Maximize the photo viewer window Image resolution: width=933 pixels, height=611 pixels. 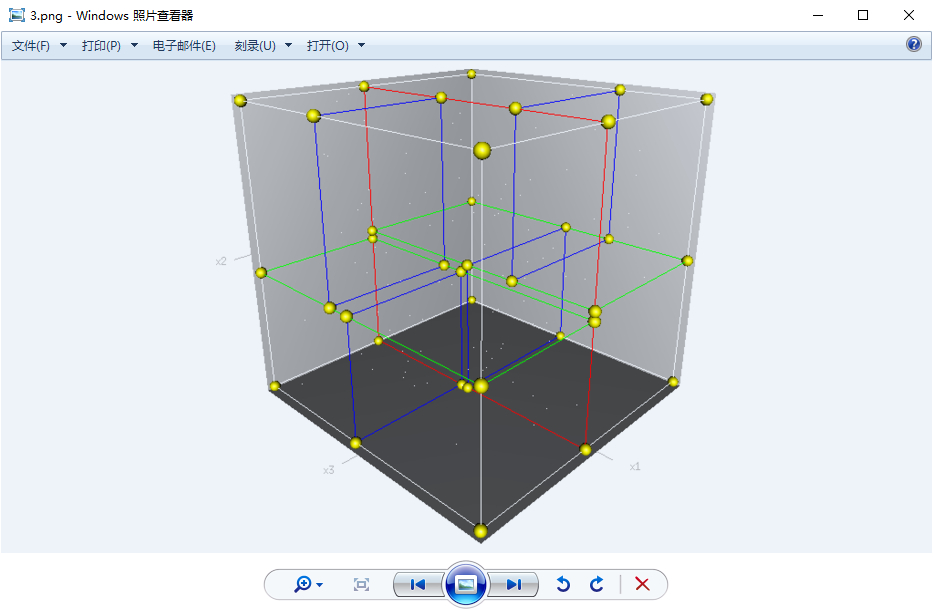(863, 15)
